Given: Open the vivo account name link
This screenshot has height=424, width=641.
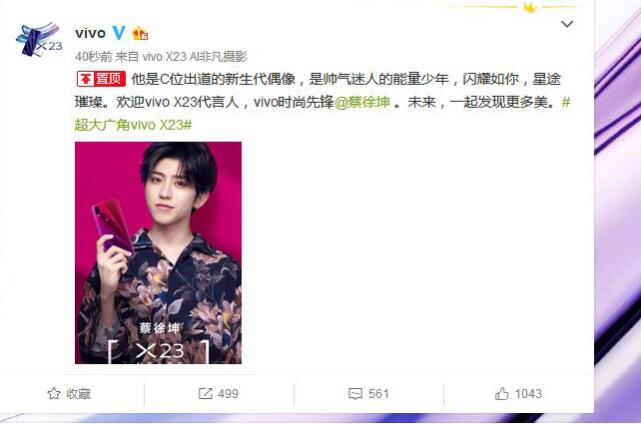Looking at the screenshot, I should 90,33.
